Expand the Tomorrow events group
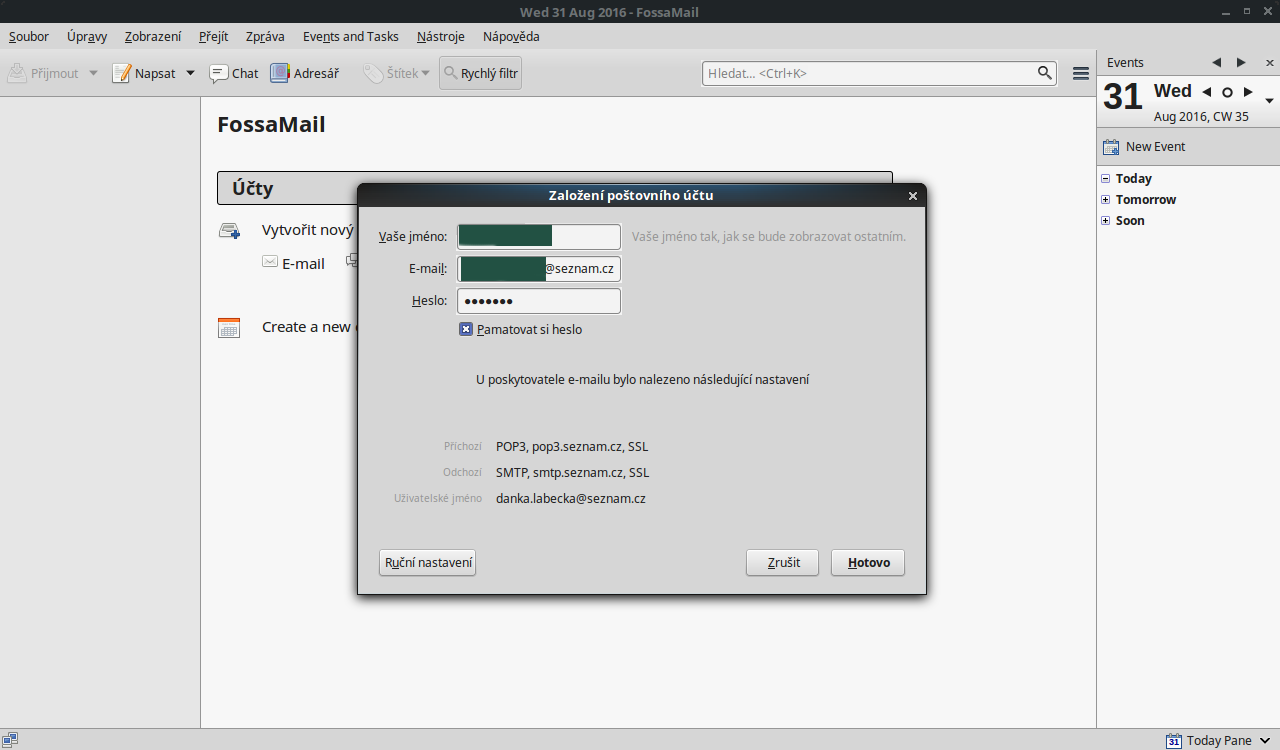 pos(1105,200)
